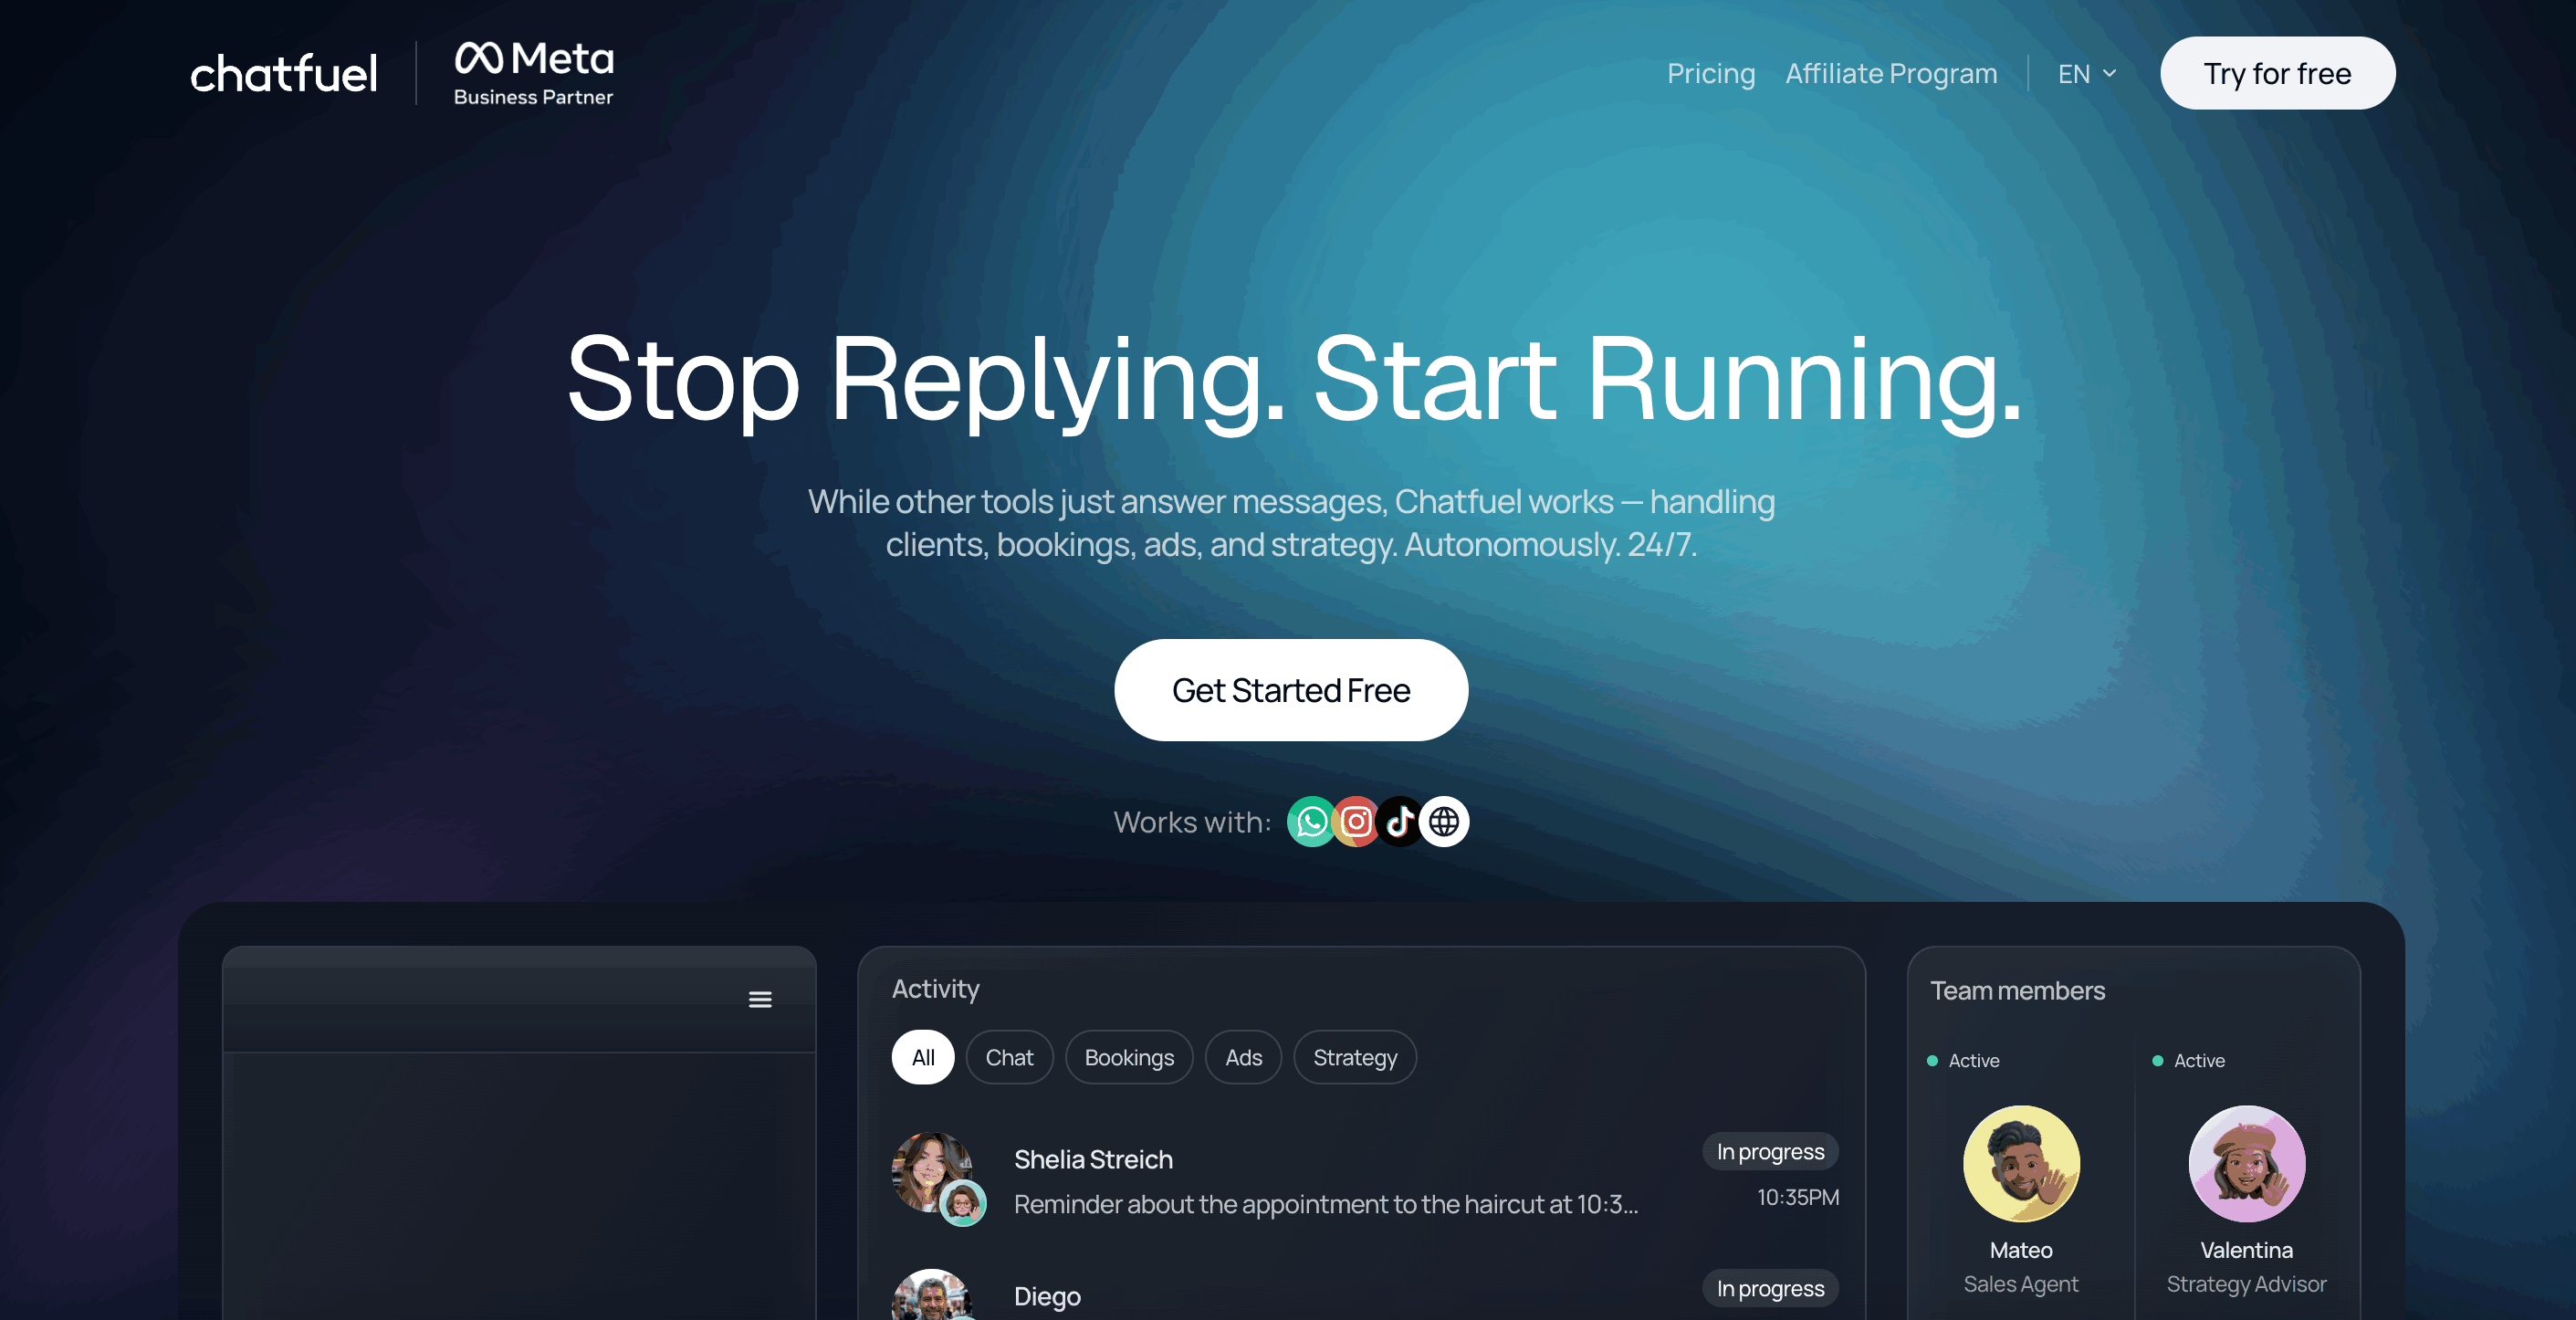The height and width of the screenshot is (1320, 2576).
Task: Click the chatfuel logo
Action: [x=284, y=74]
